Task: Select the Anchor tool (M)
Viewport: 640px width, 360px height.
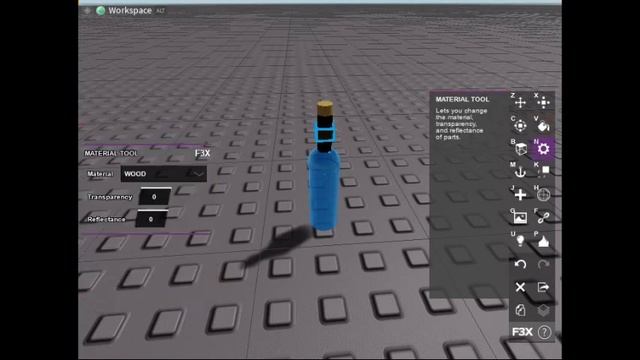Action: tap(520, 172)
